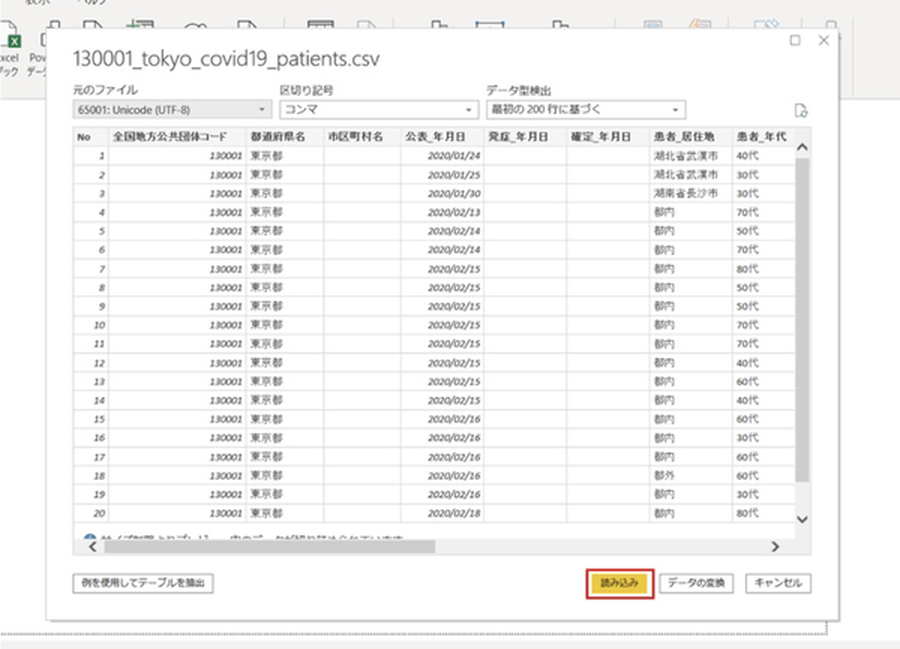This screenshot has height=649, width=900.
Task: Close the CSV import dialog with X
Action: 823,41
